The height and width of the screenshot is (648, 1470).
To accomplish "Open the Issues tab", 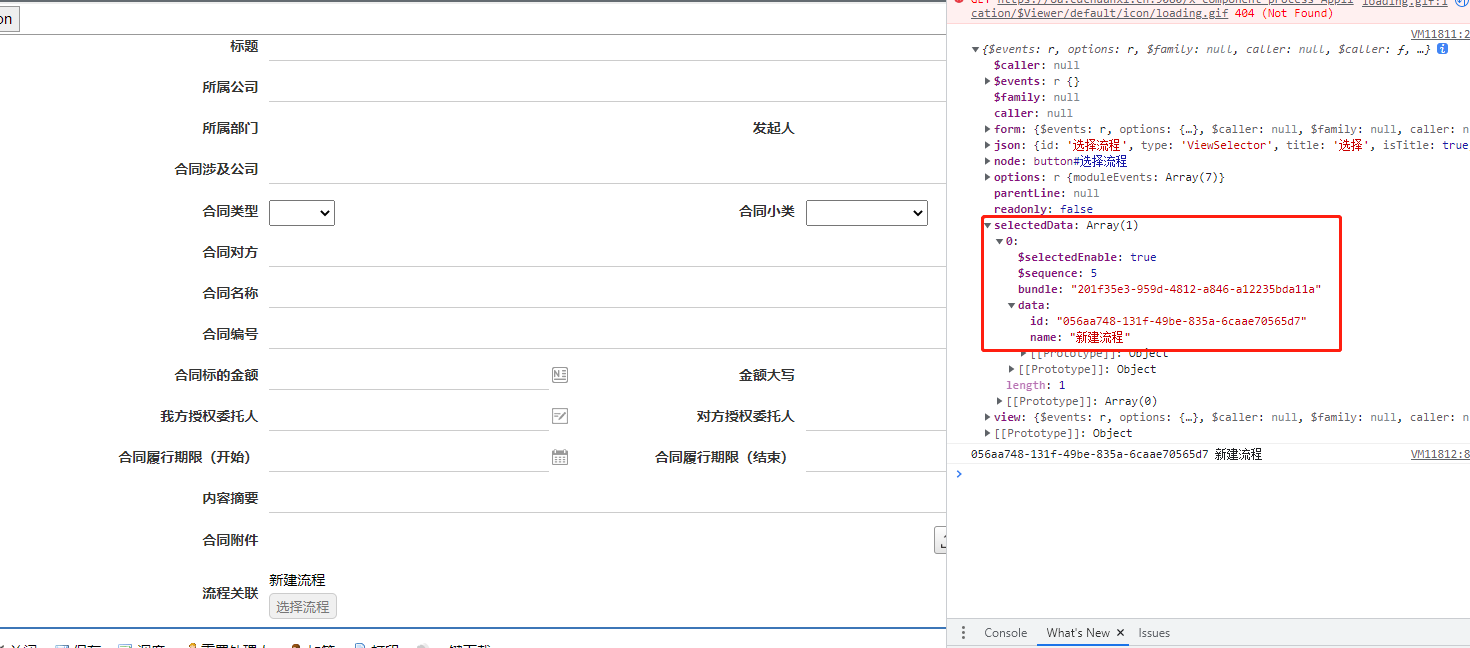I will click(1154, 632).
